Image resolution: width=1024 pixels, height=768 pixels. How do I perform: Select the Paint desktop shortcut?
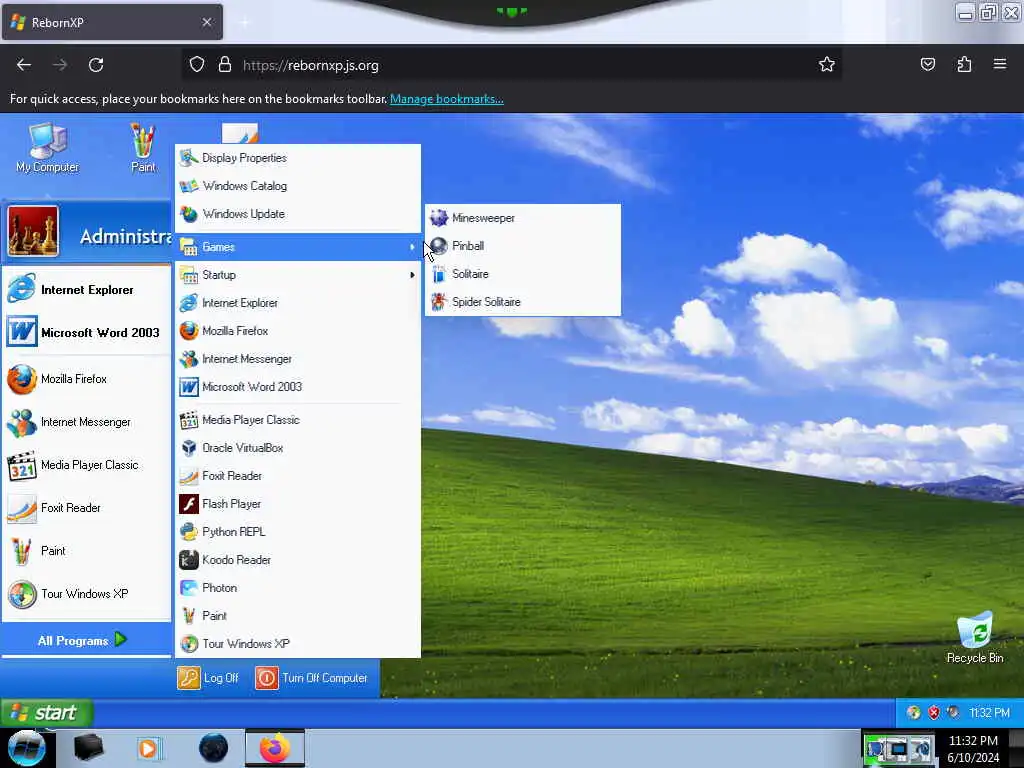(143, 148)
